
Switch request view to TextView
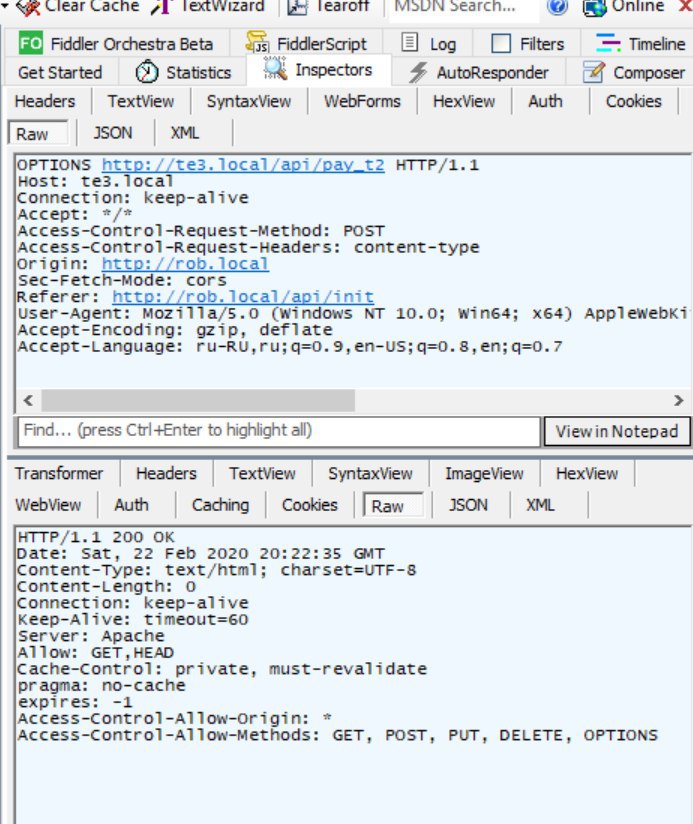pyautogui.click(x=141, y=101)
